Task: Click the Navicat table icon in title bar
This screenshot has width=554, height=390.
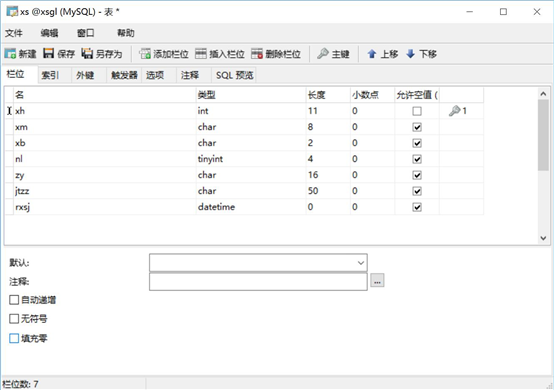Action: coord(12,11)
